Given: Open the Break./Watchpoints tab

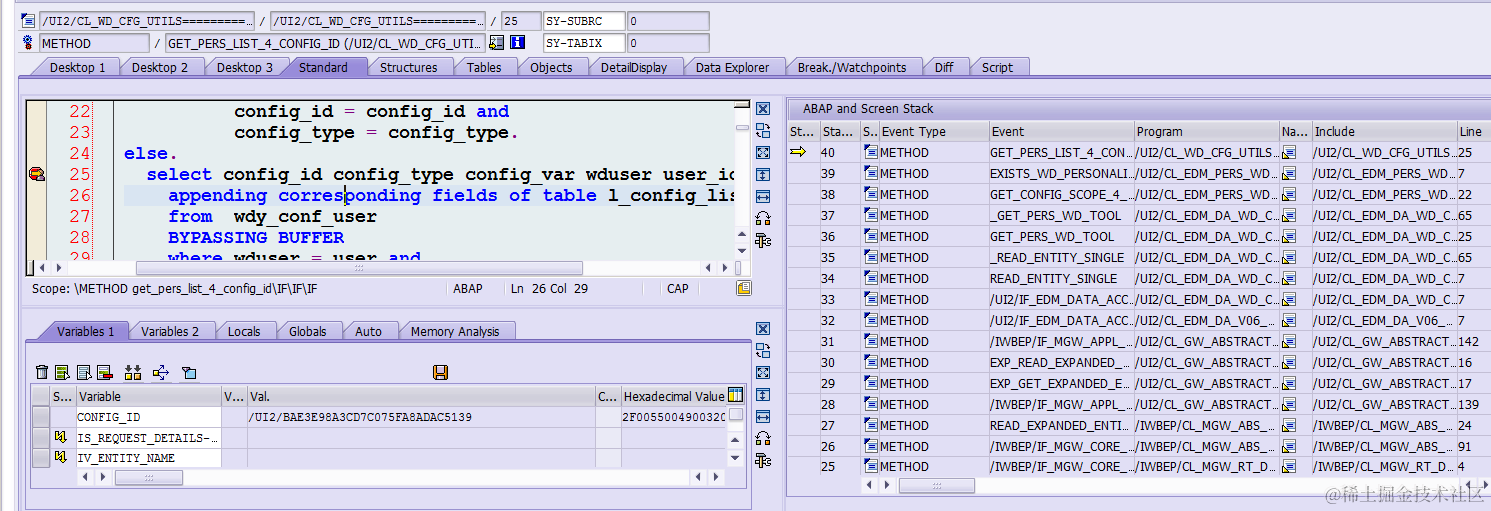Looking at the screenshot, I should 852,67.
